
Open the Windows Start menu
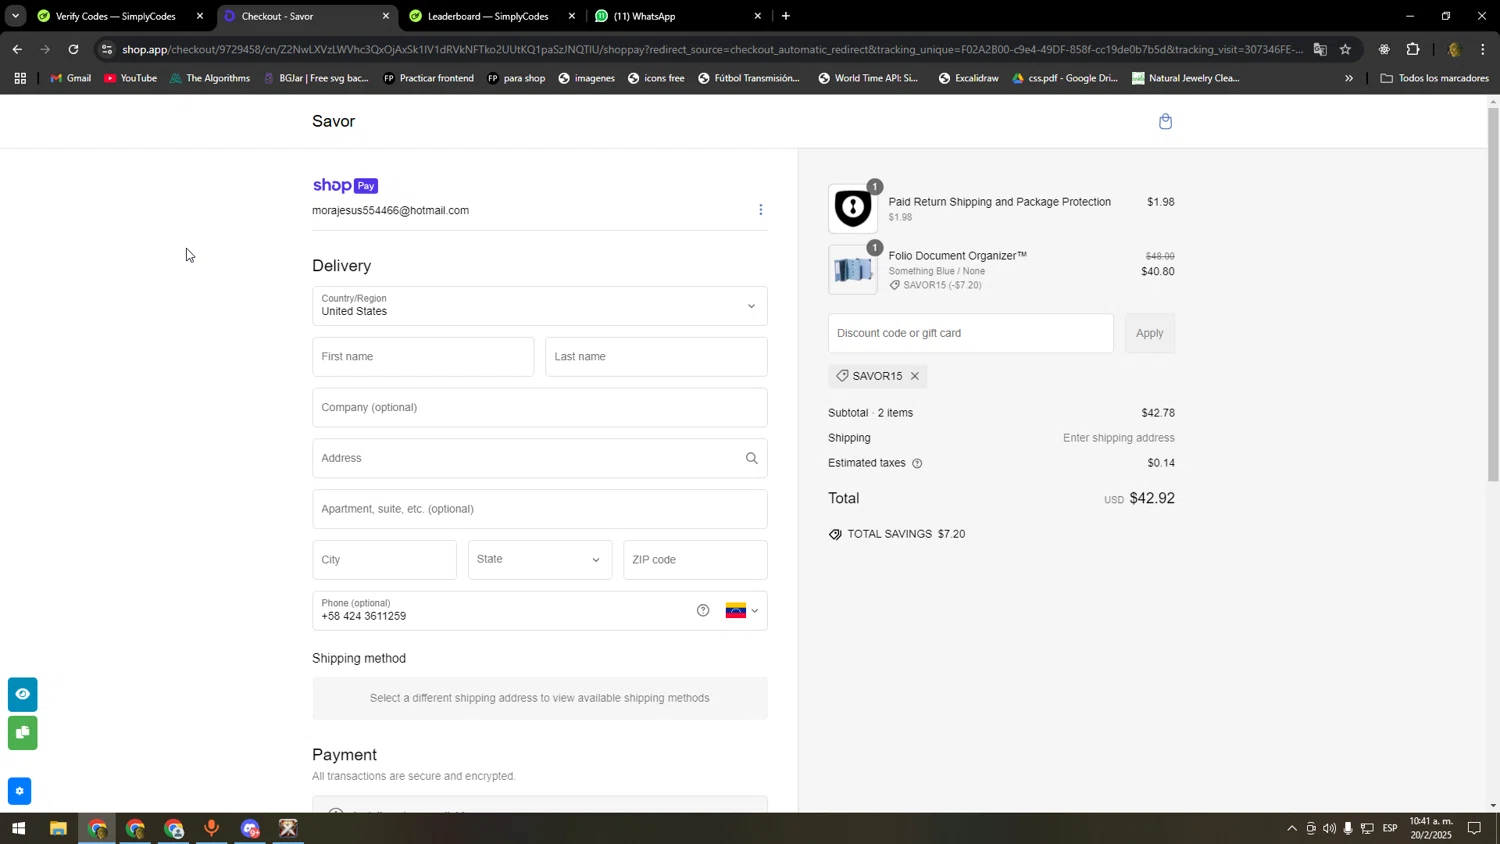(x=18, y=828)
